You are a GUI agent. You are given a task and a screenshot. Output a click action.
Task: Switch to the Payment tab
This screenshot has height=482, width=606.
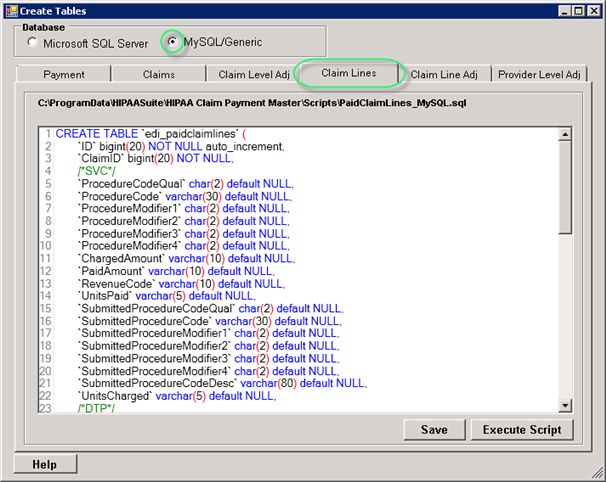click(x=64, y=74)
